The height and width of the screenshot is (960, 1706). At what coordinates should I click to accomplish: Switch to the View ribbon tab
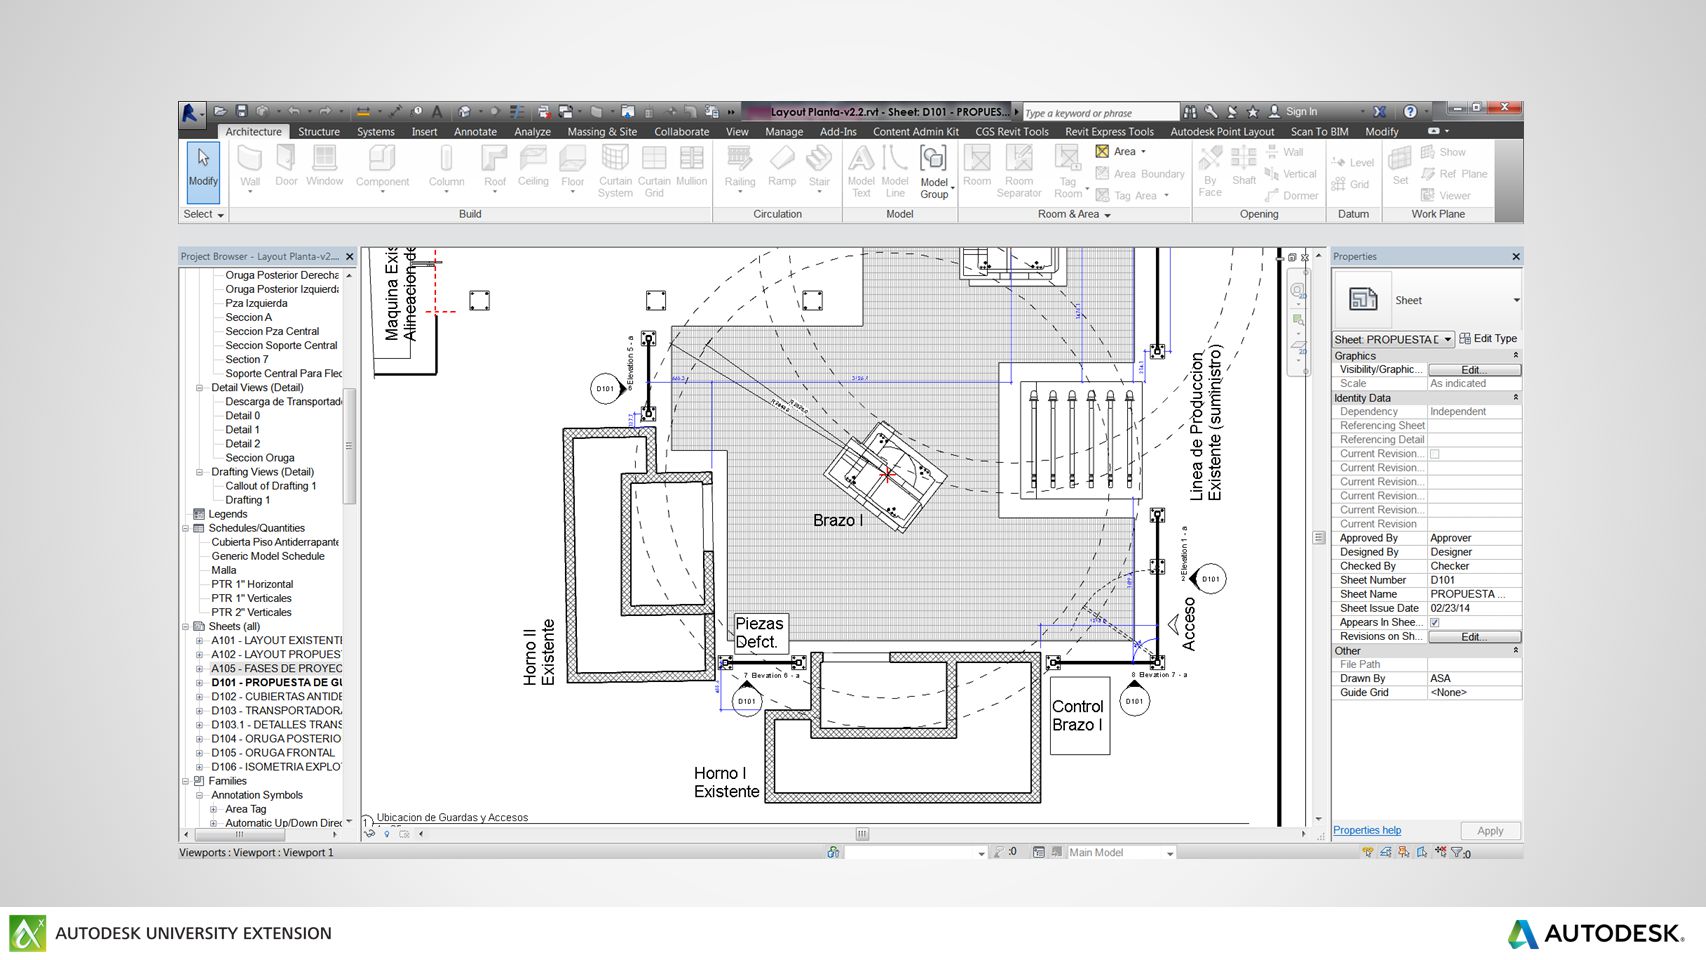click(x=737, y=132)
